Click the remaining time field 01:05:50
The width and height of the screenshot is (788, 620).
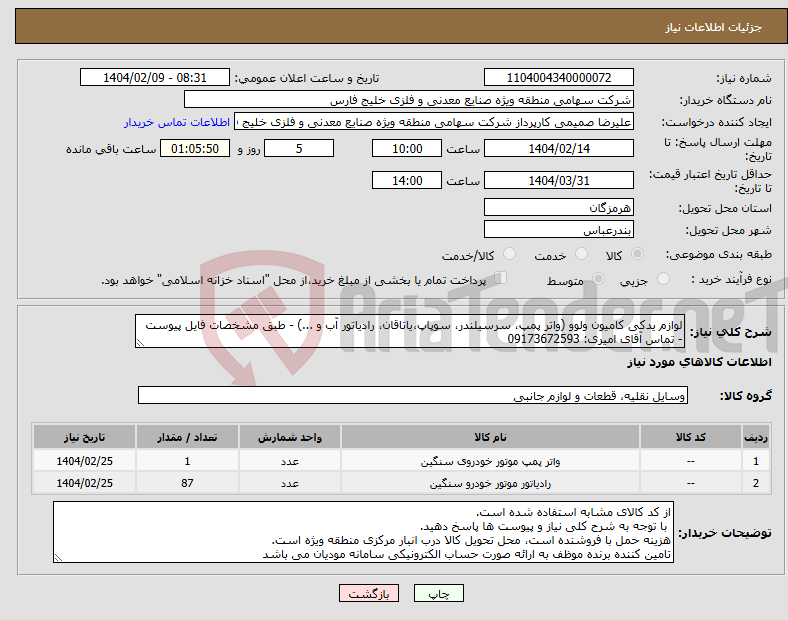click(x=195, y=148)
